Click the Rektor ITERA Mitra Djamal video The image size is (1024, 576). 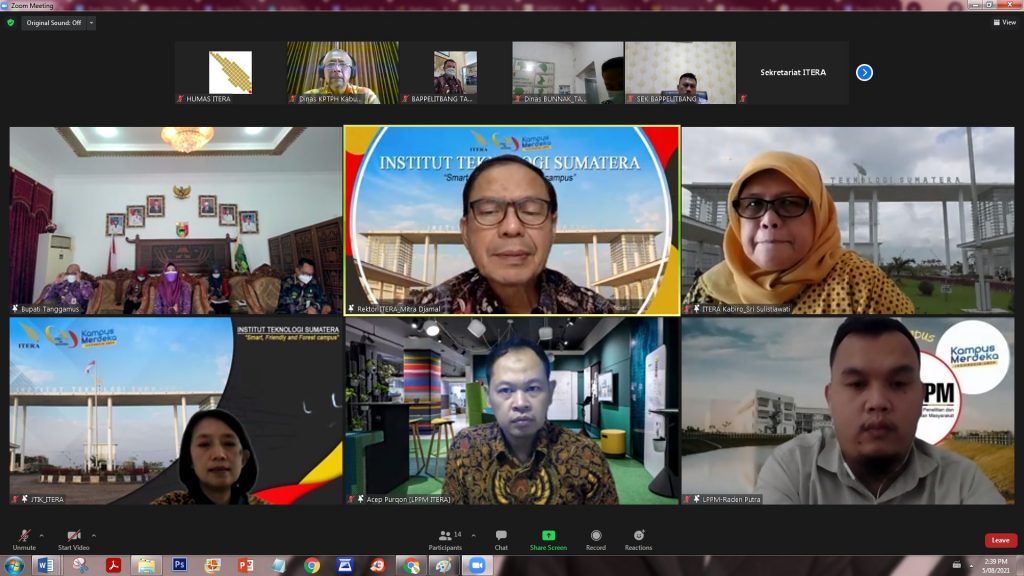(x=512, y=221)
